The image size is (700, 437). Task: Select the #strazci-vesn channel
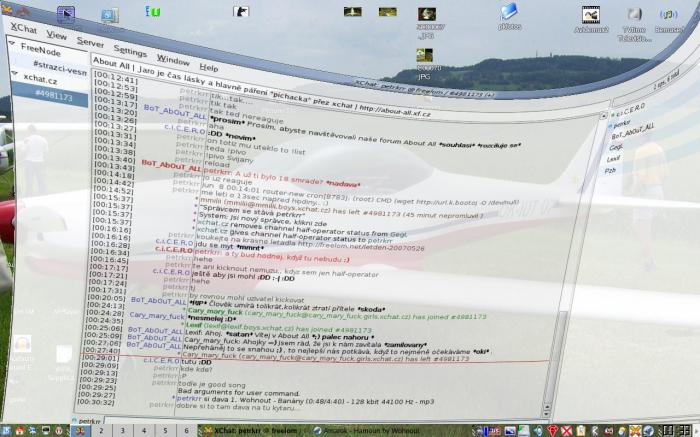[59, 67]
